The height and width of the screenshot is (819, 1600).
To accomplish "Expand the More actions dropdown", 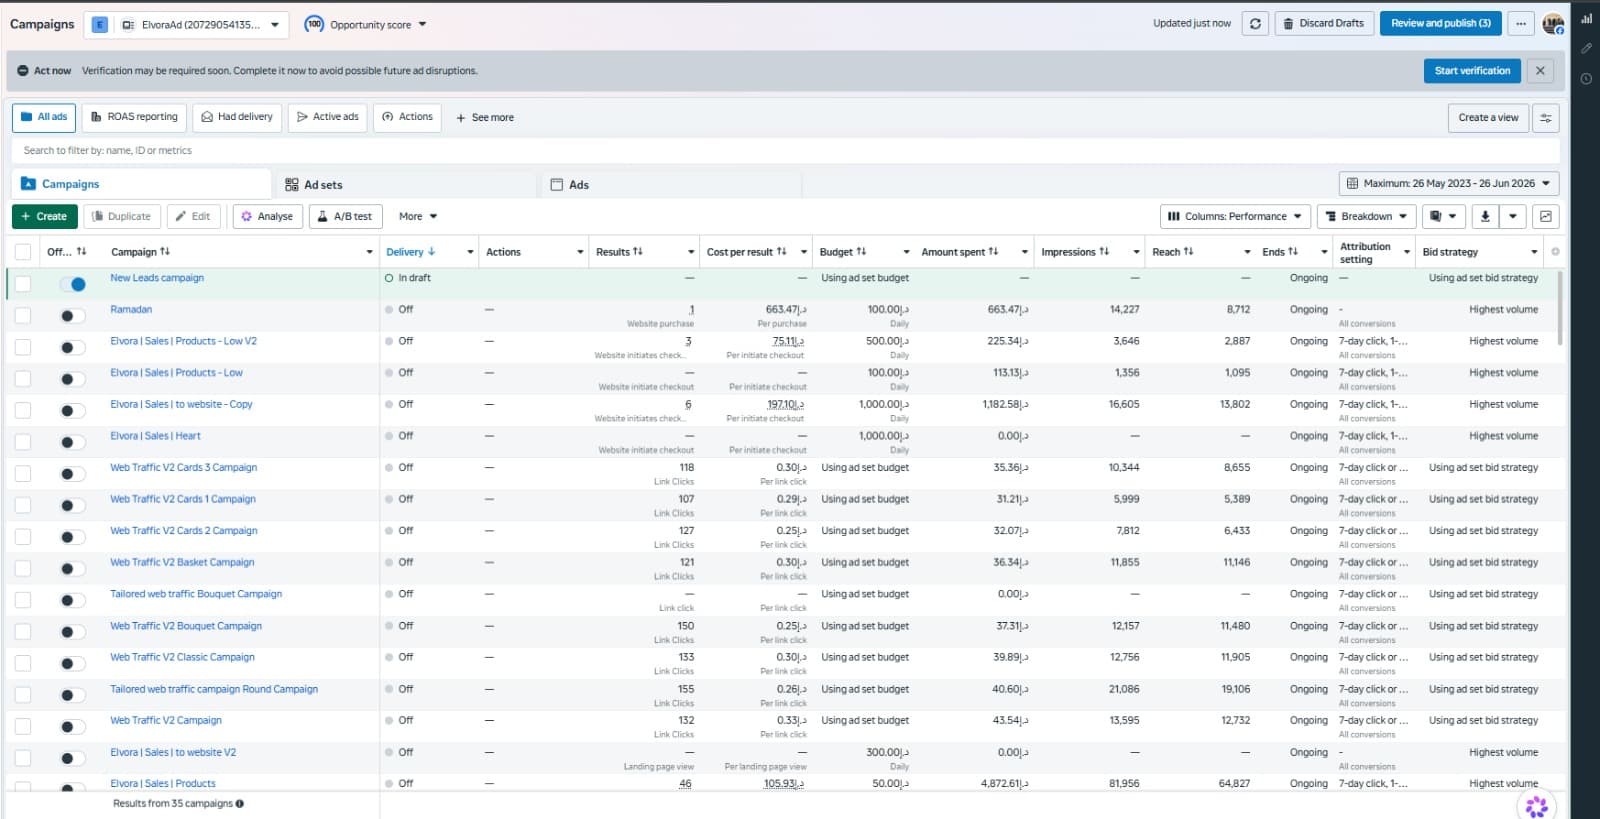I will pyautogui.click(x=418, y=216).
